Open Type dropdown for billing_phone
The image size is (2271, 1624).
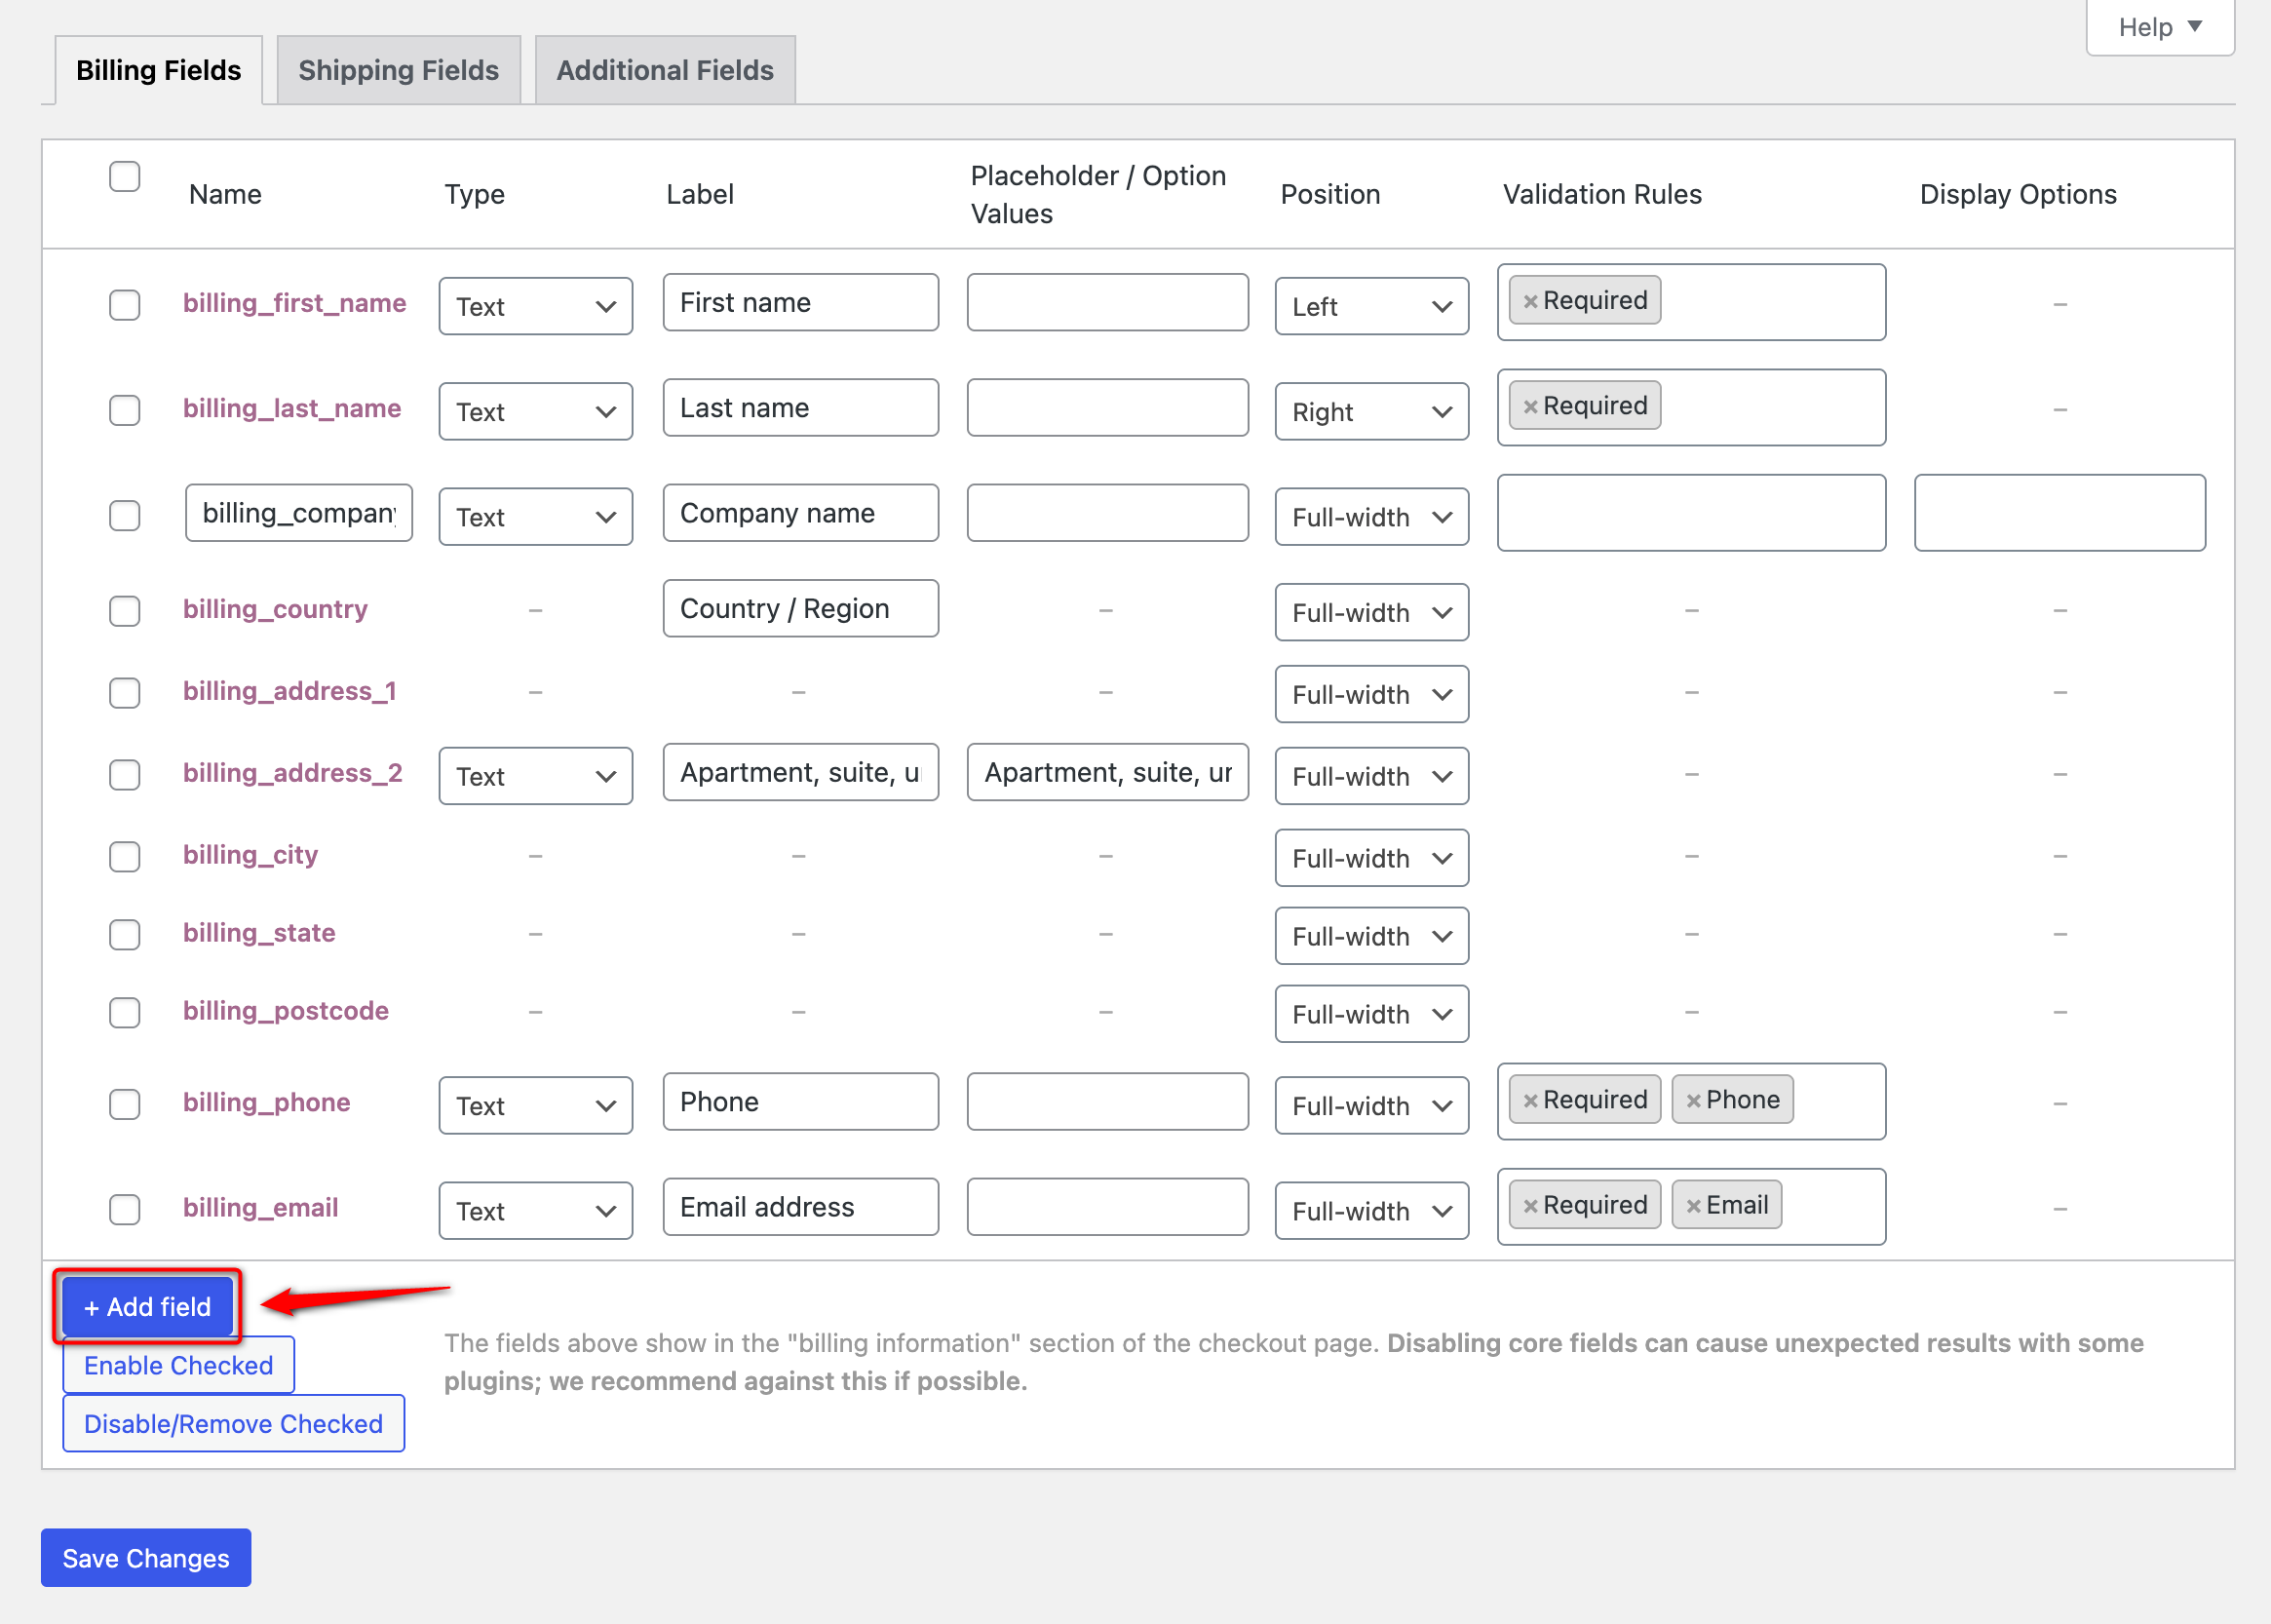click(535, 1105)
